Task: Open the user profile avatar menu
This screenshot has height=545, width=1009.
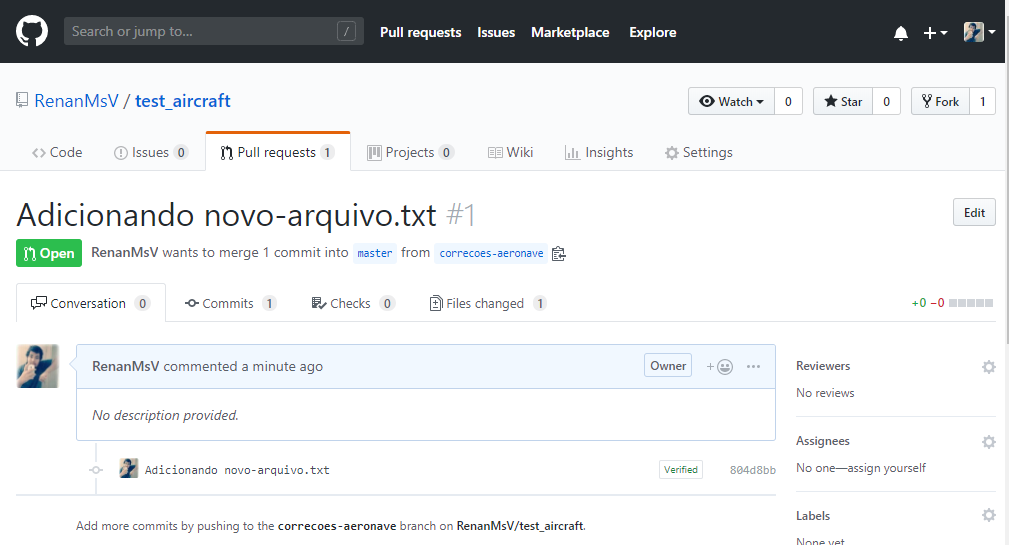Action: pos(979,33)
